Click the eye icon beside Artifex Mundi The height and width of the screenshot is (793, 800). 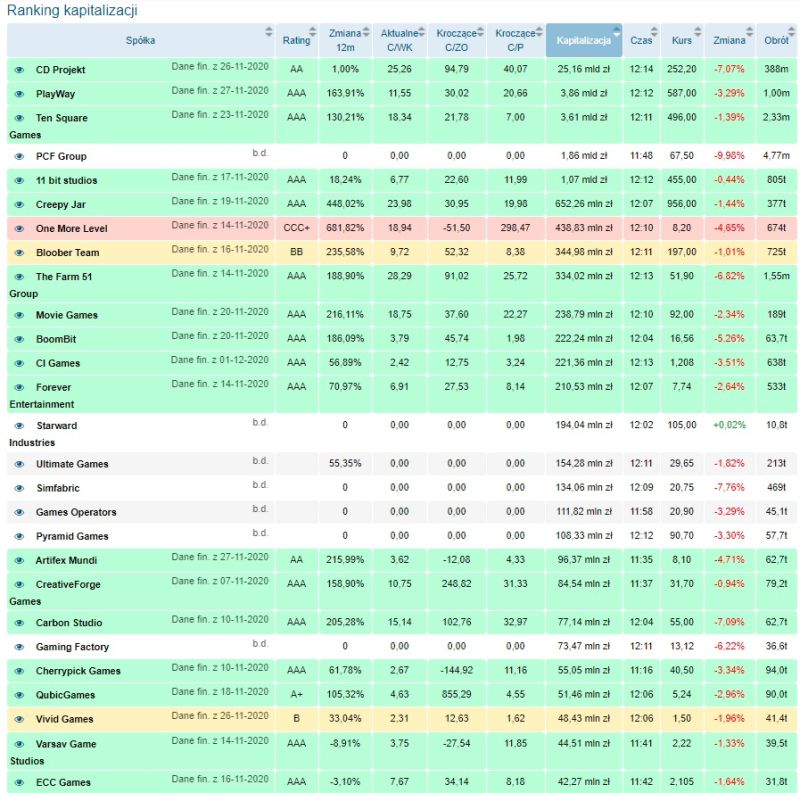click(19, 560)
